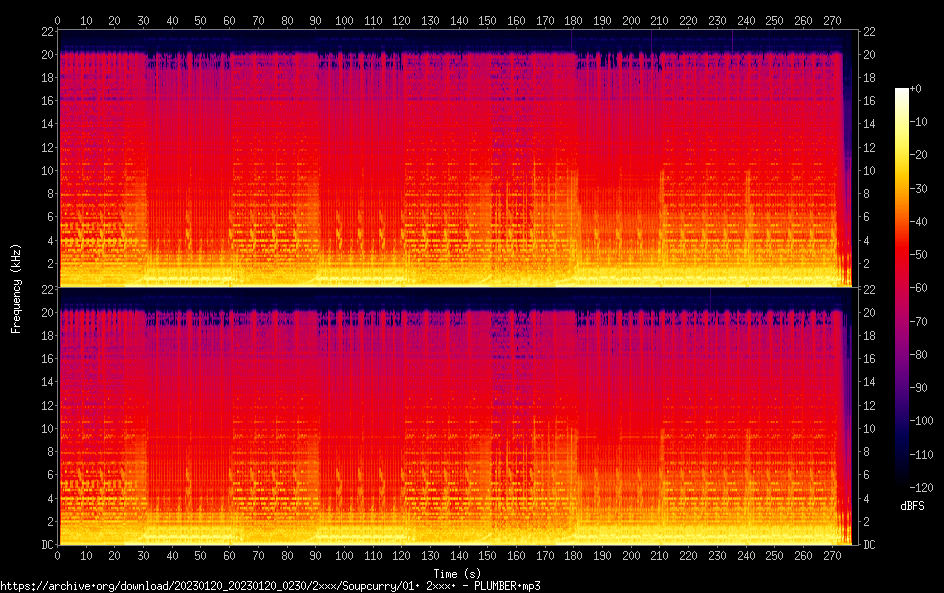Click the 'dBFS' label under the color bar
Screen dimensions: 944x593
911,507
